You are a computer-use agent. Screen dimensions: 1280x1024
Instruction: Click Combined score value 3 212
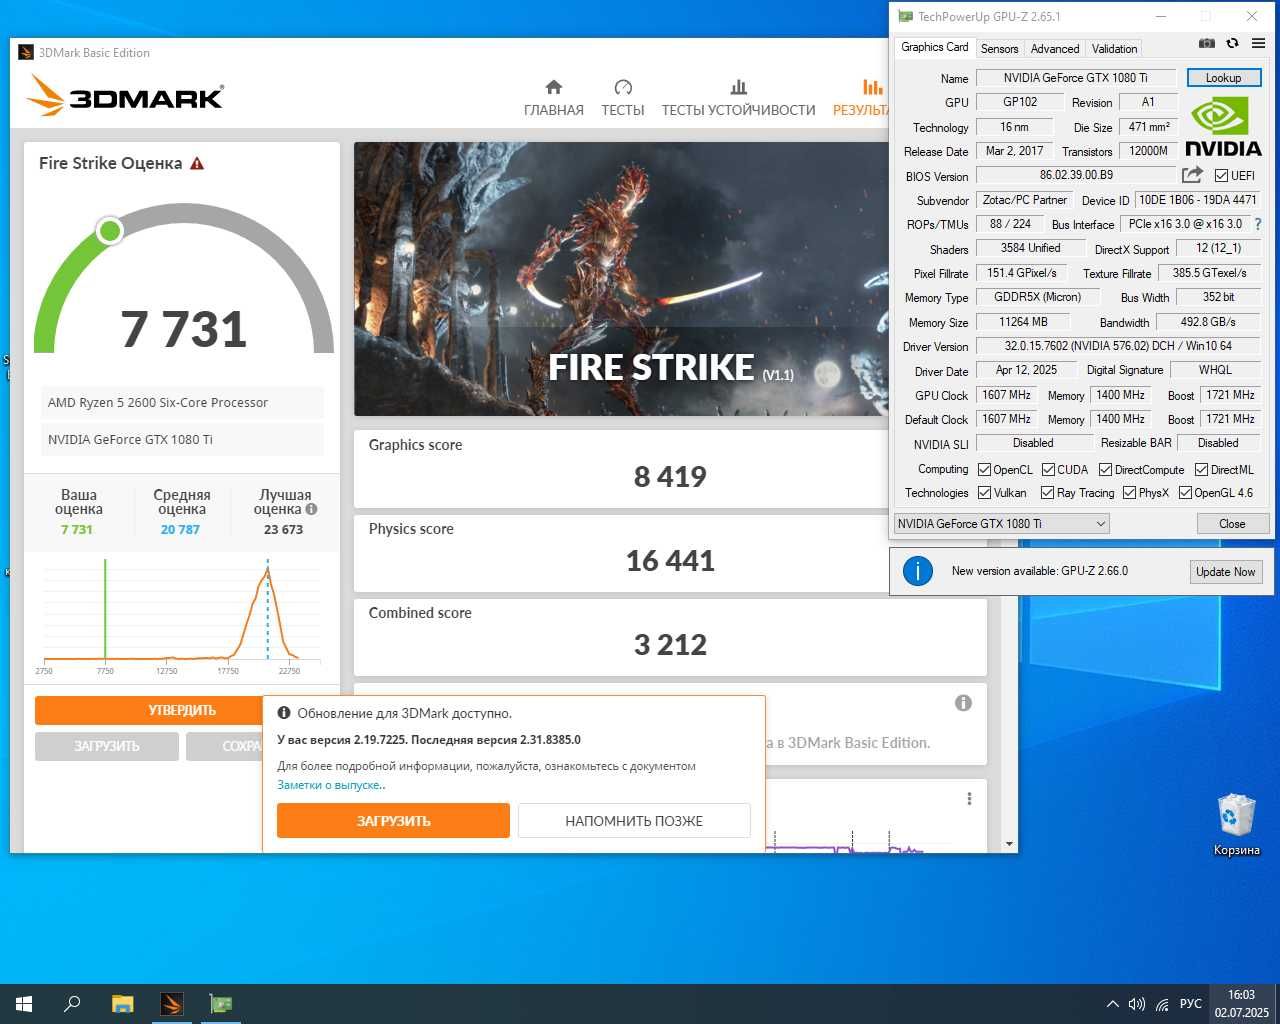pos(670,644)
